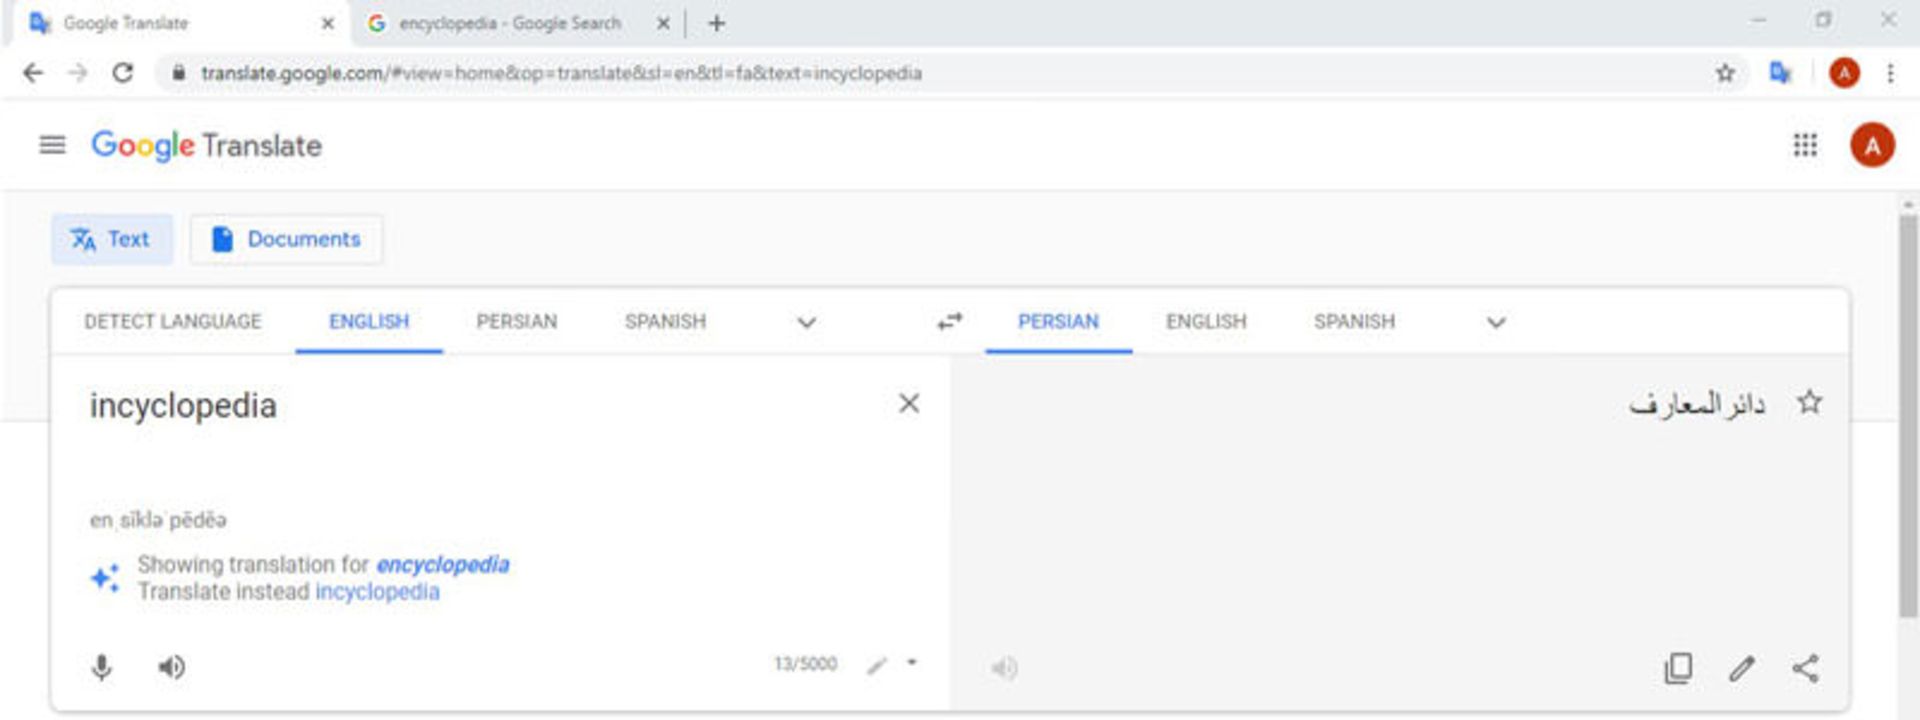
Task: Select English as source language
Action: [x=369, y=322]
